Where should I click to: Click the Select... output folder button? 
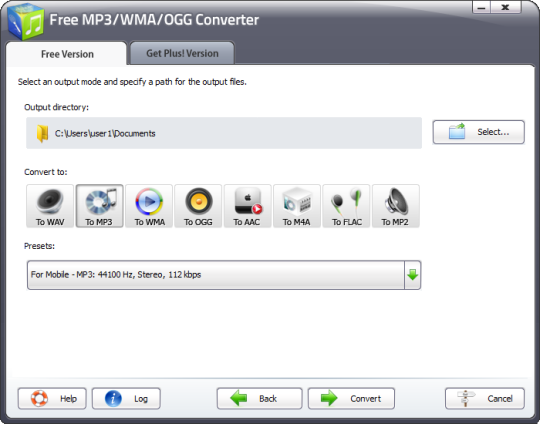[479, 132]
